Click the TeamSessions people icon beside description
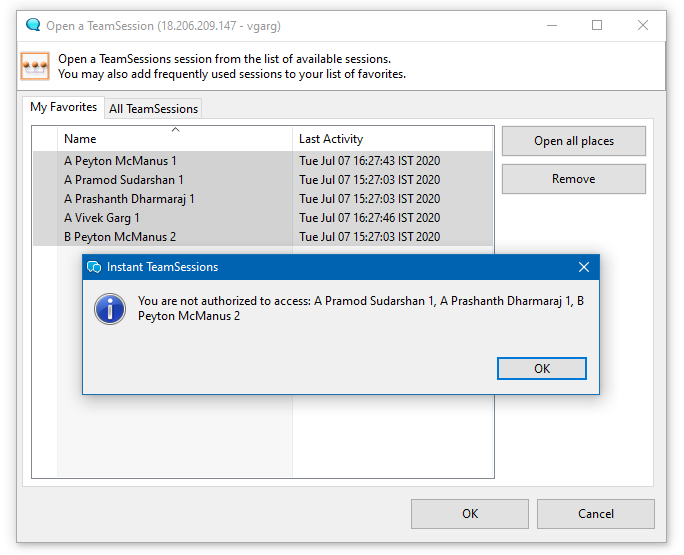 click(x=35, y=66)
